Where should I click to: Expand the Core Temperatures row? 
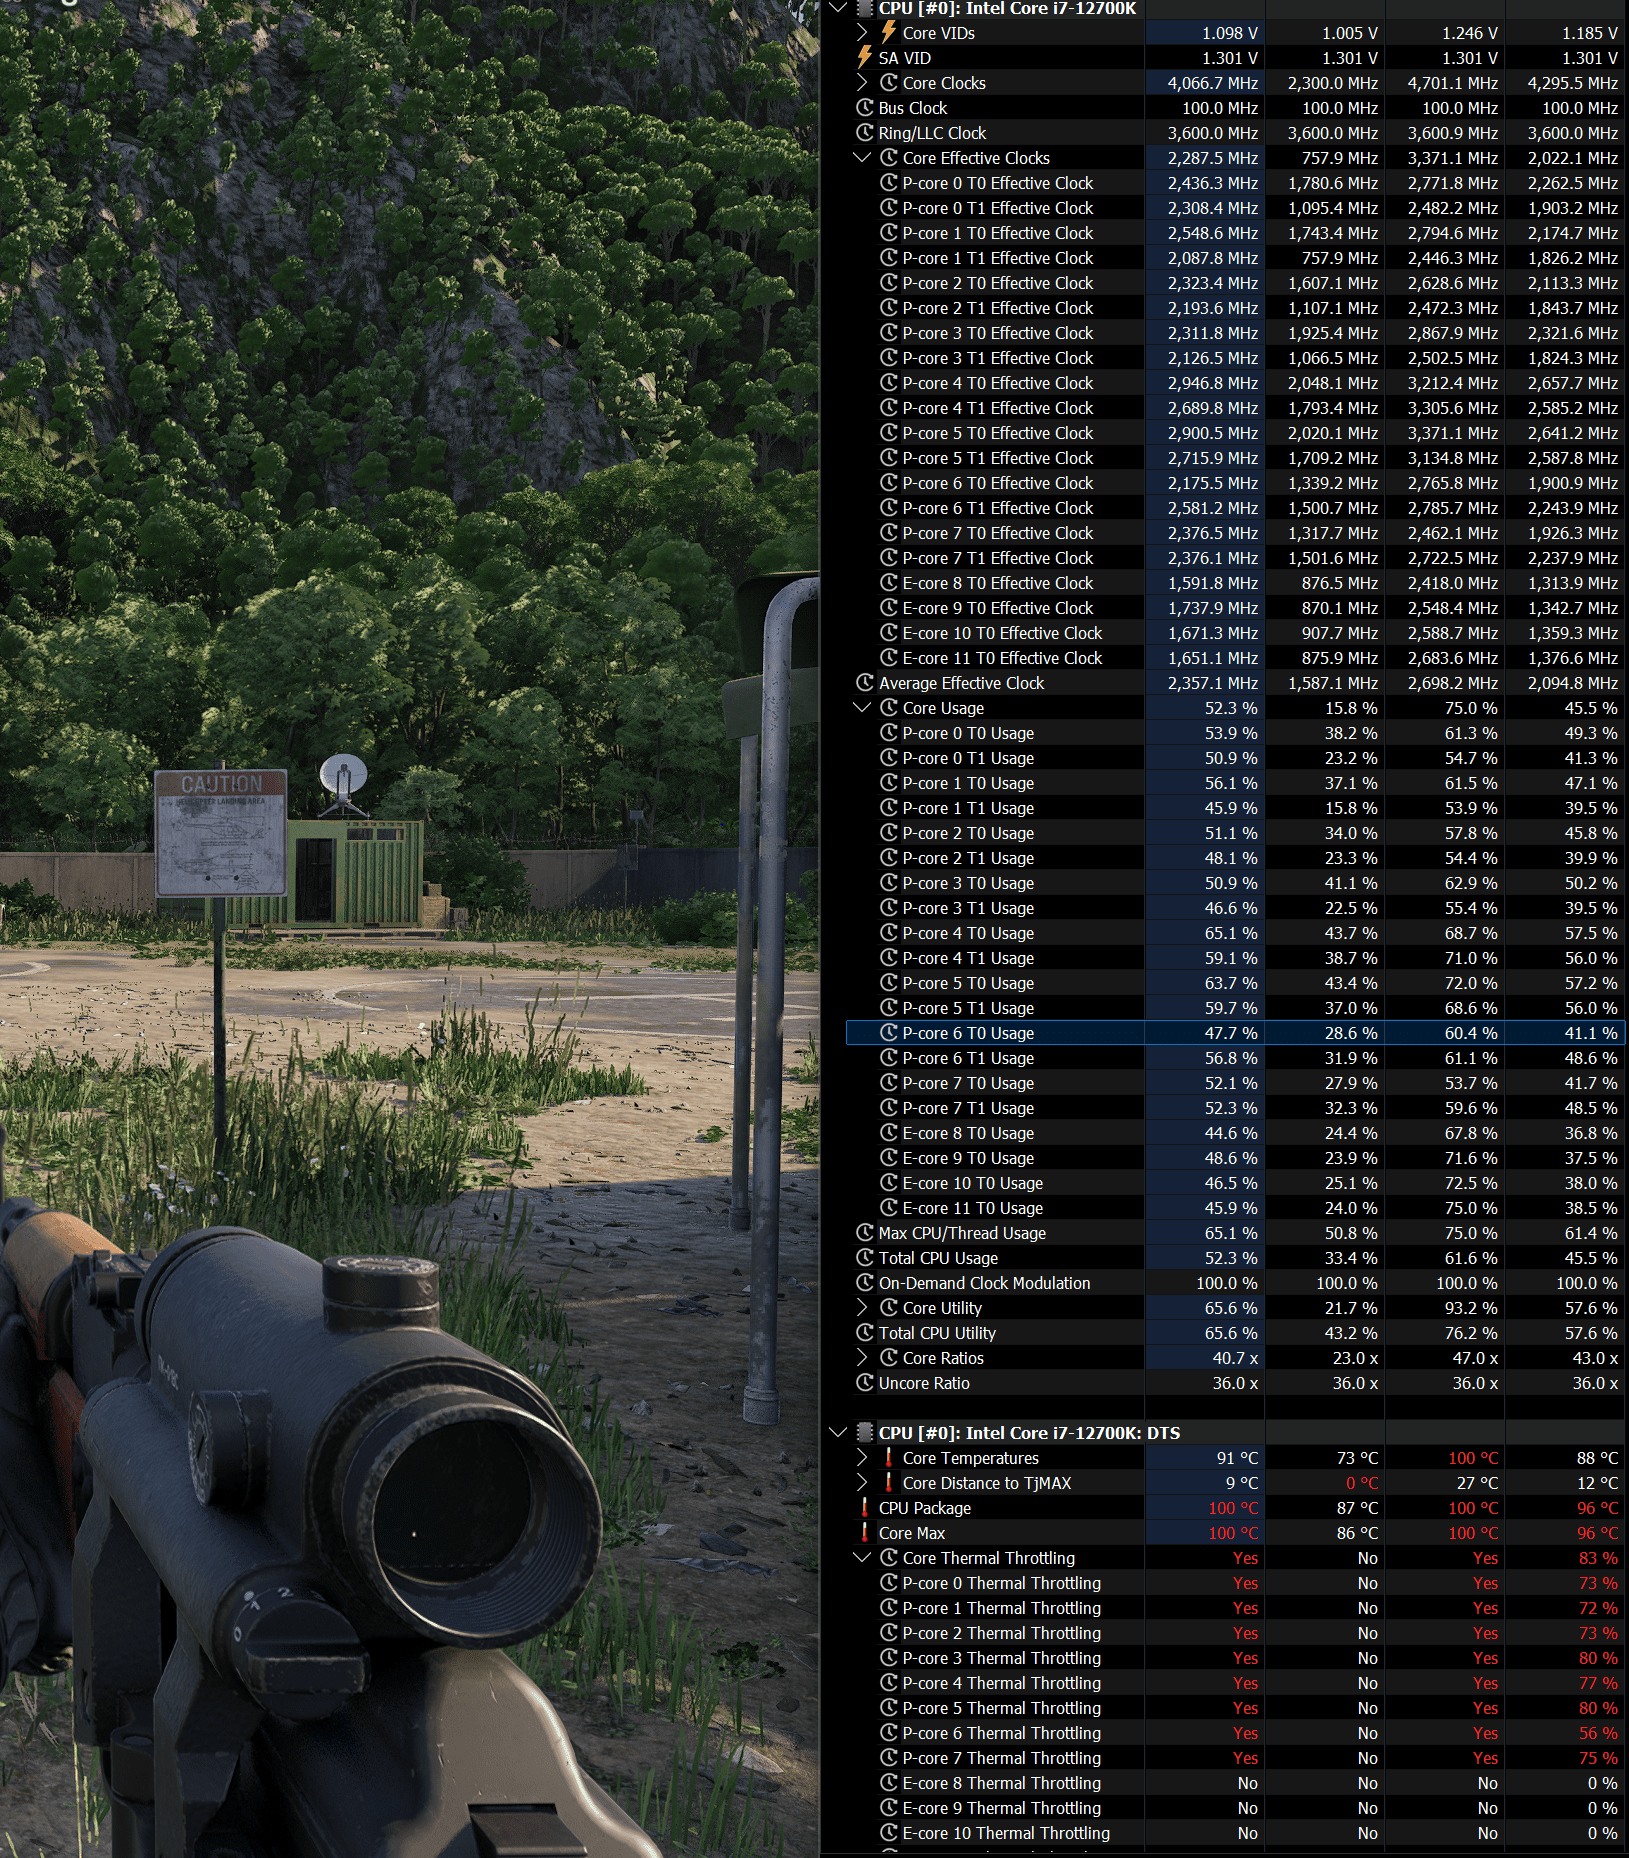[x=863, y=1458]
